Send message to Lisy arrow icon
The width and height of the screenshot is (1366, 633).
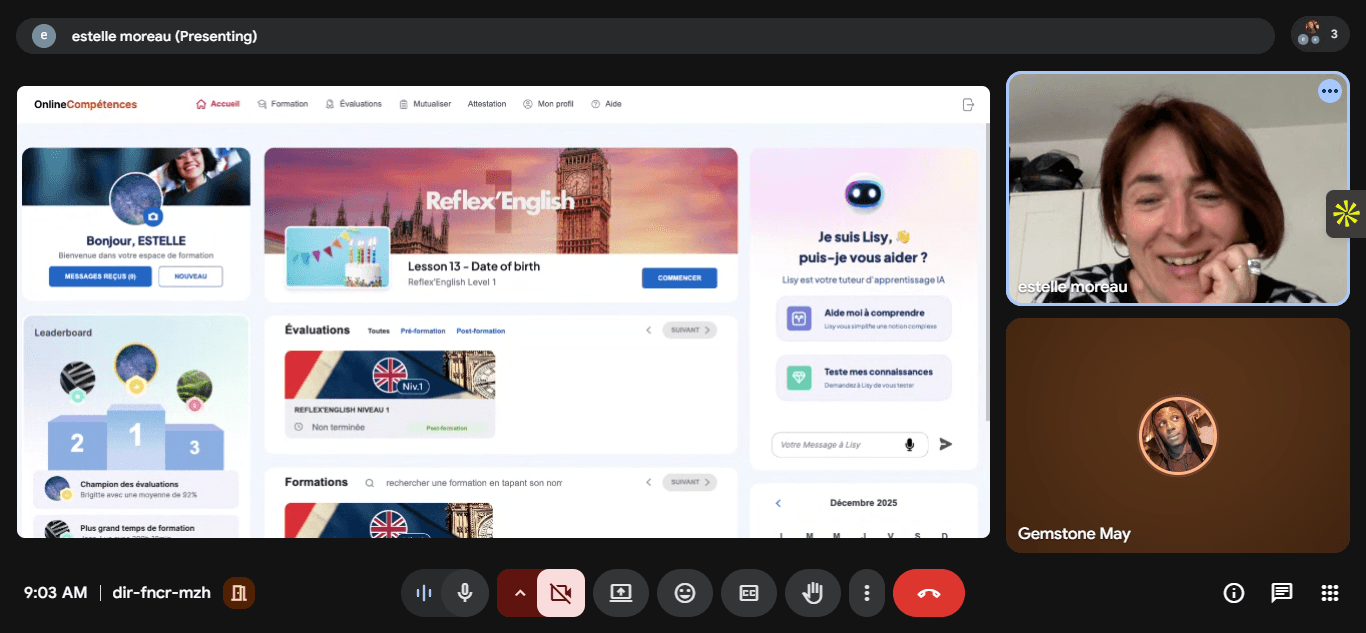946,444
